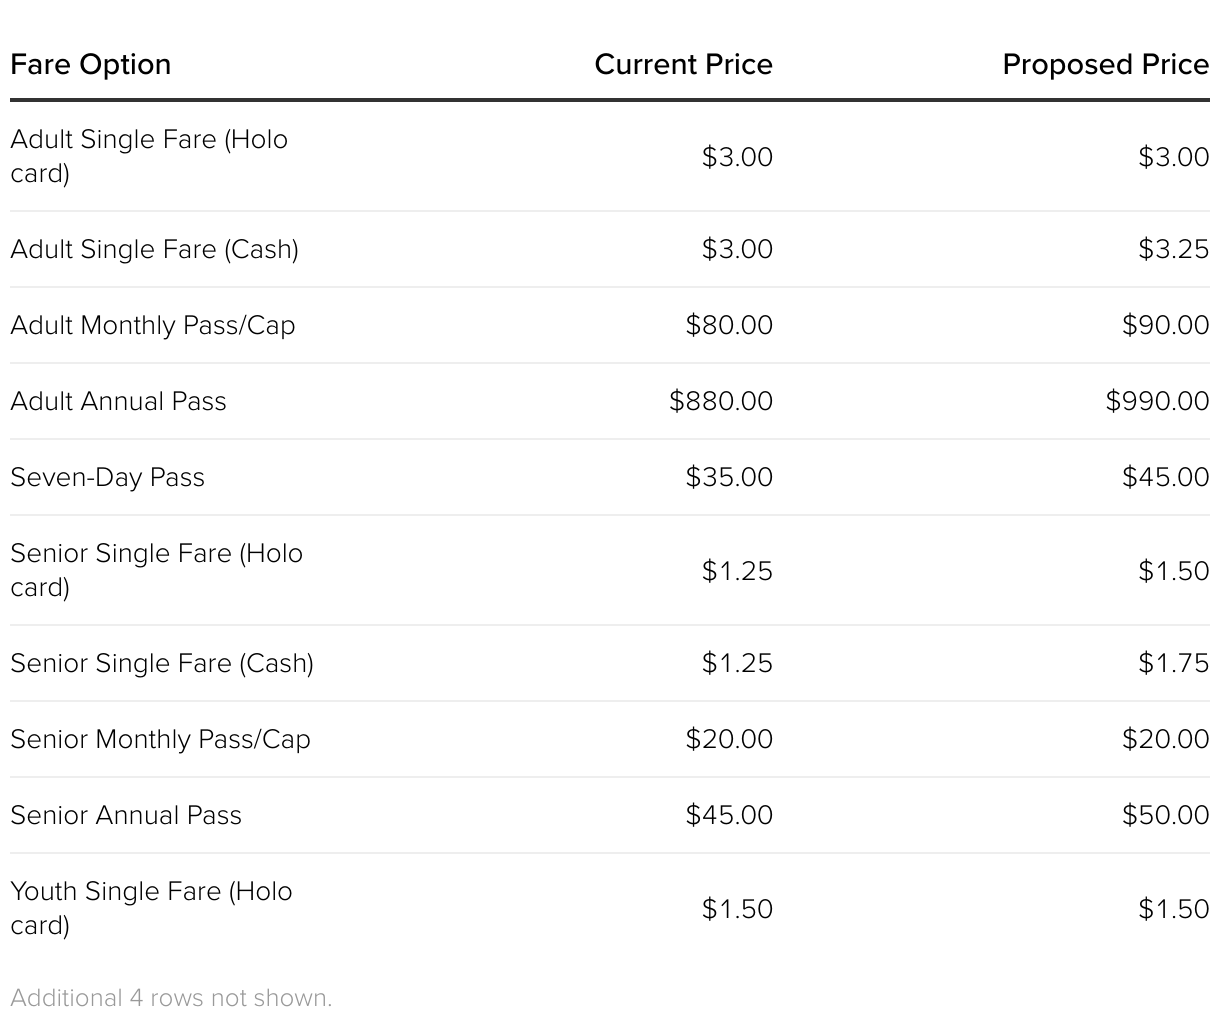Click the $990.00 proposed annual pass price

point(1157,401)
